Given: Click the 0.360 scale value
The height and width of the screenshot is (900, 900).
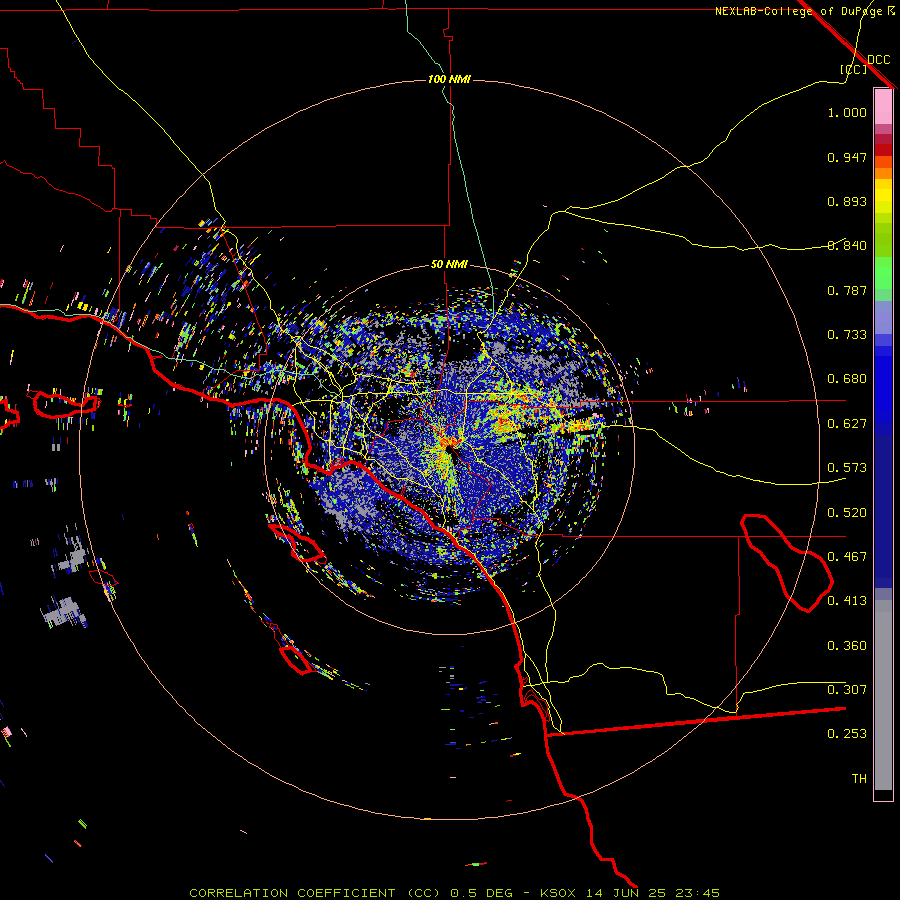Looking at the screenshot, I should [x=847, y=646].
